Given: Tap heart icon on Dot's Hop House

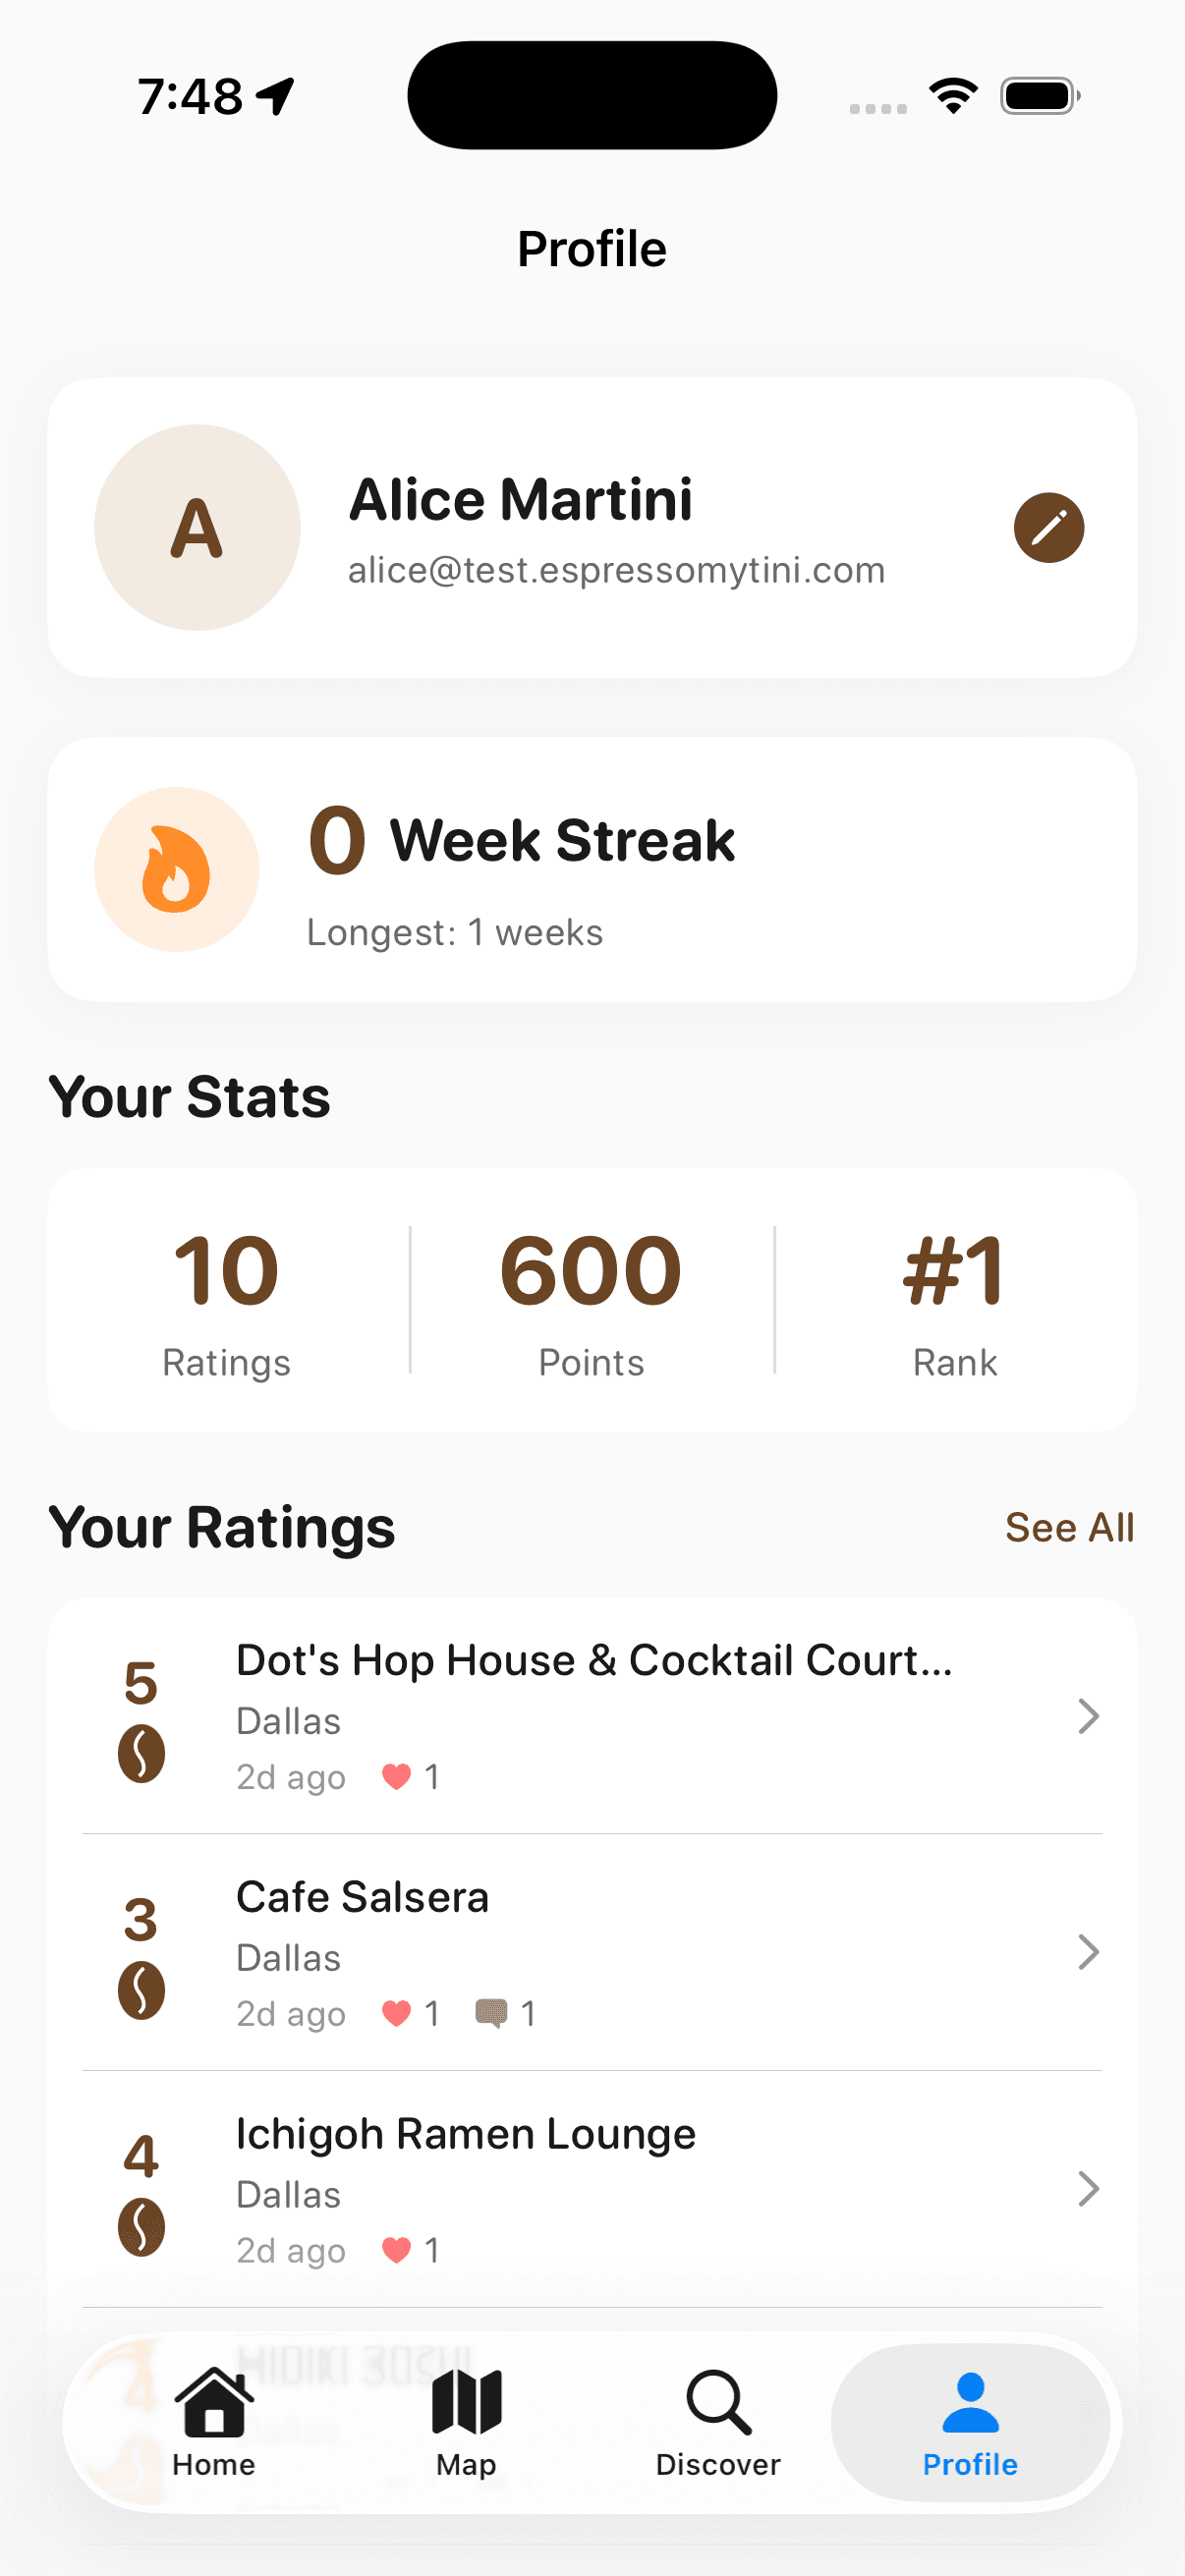Looking at the screenshot, I should tap(397, 1776).
